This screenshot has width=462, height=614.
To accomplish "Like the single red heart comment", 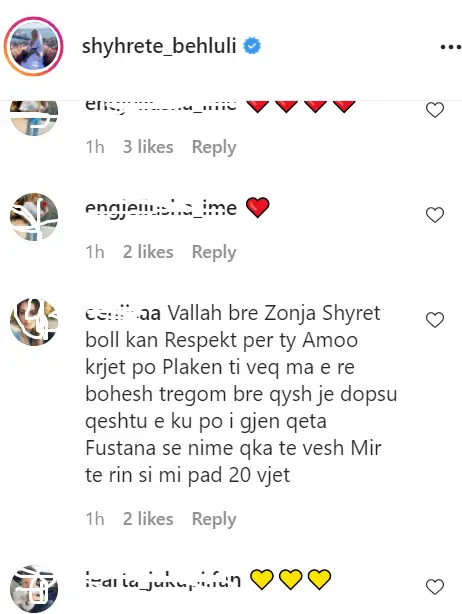I will point(435,215).
